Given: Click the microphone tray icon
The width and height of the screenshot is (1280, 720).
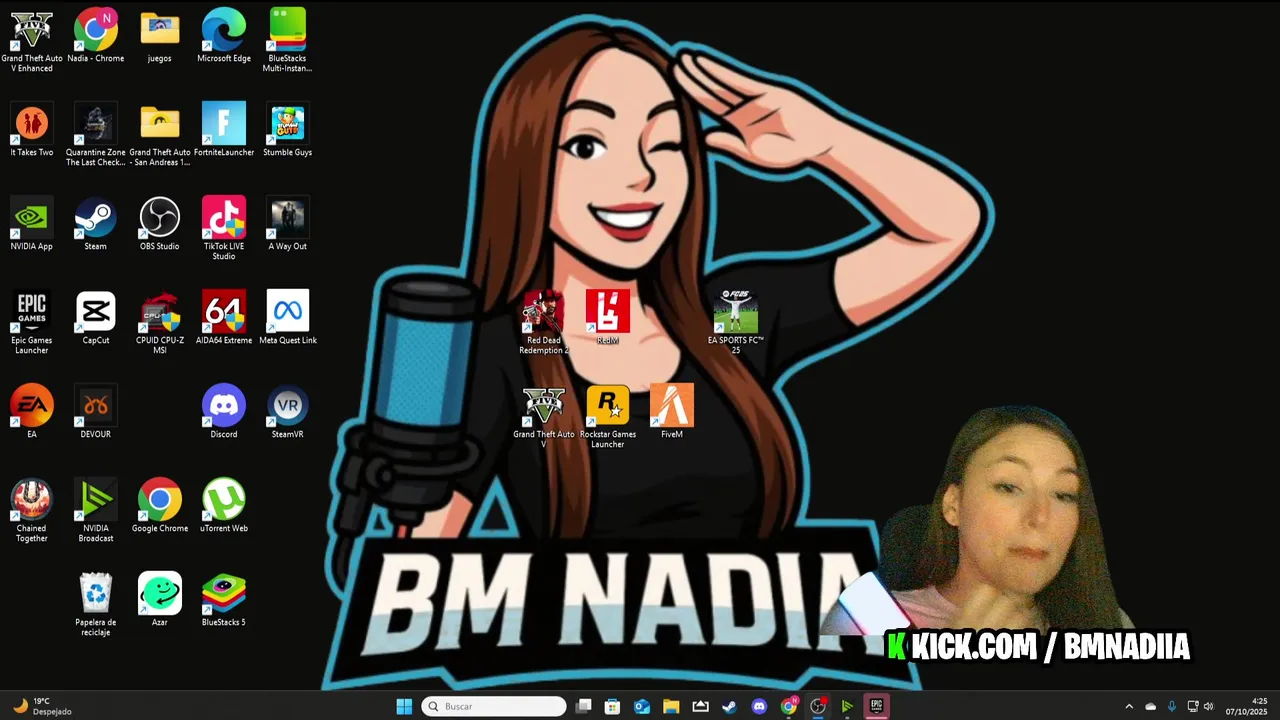Looking at the screenshot, I should click(1172, 707).
